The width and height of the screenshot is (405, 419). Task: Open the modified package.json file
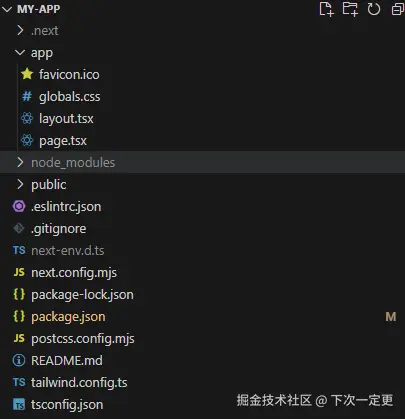pos(68,317)
